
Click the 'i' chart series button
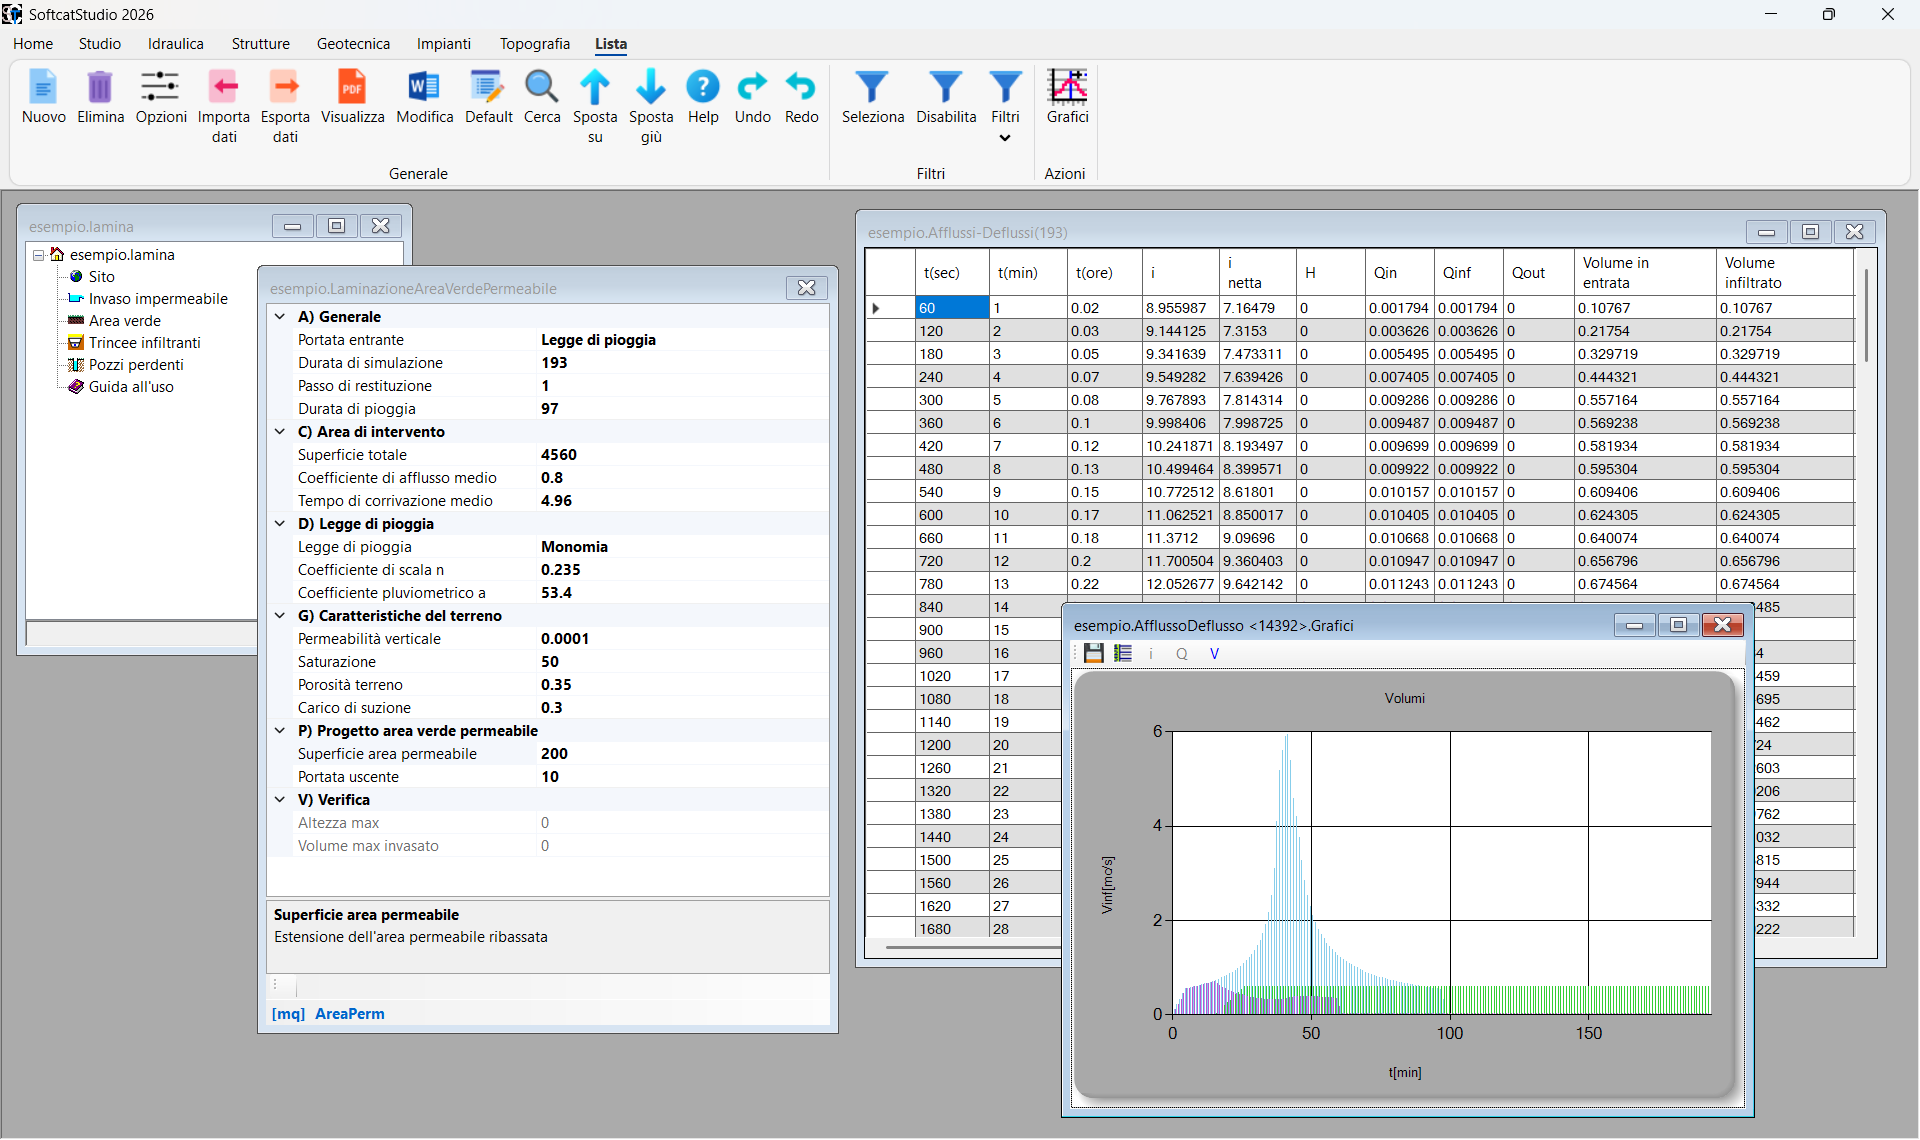[1151, 653]
